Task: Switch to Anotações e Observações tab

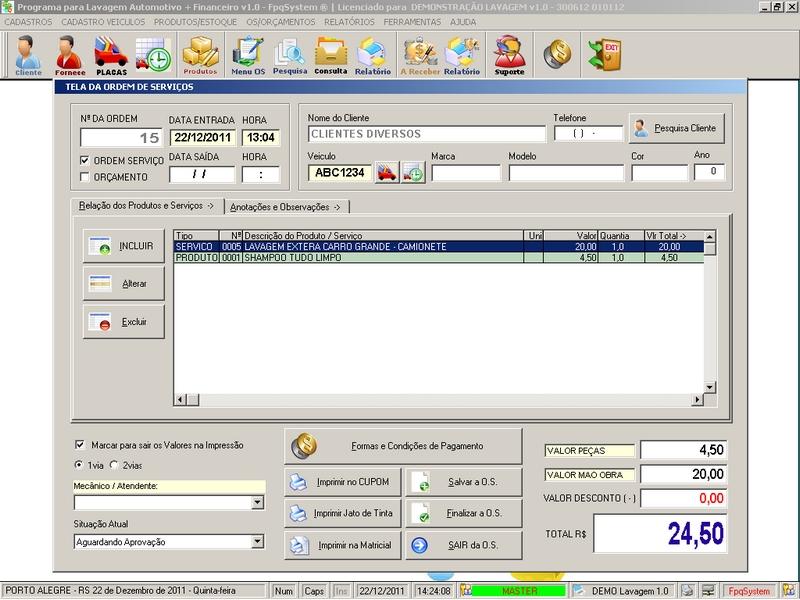Action: (x=285, y=207)
